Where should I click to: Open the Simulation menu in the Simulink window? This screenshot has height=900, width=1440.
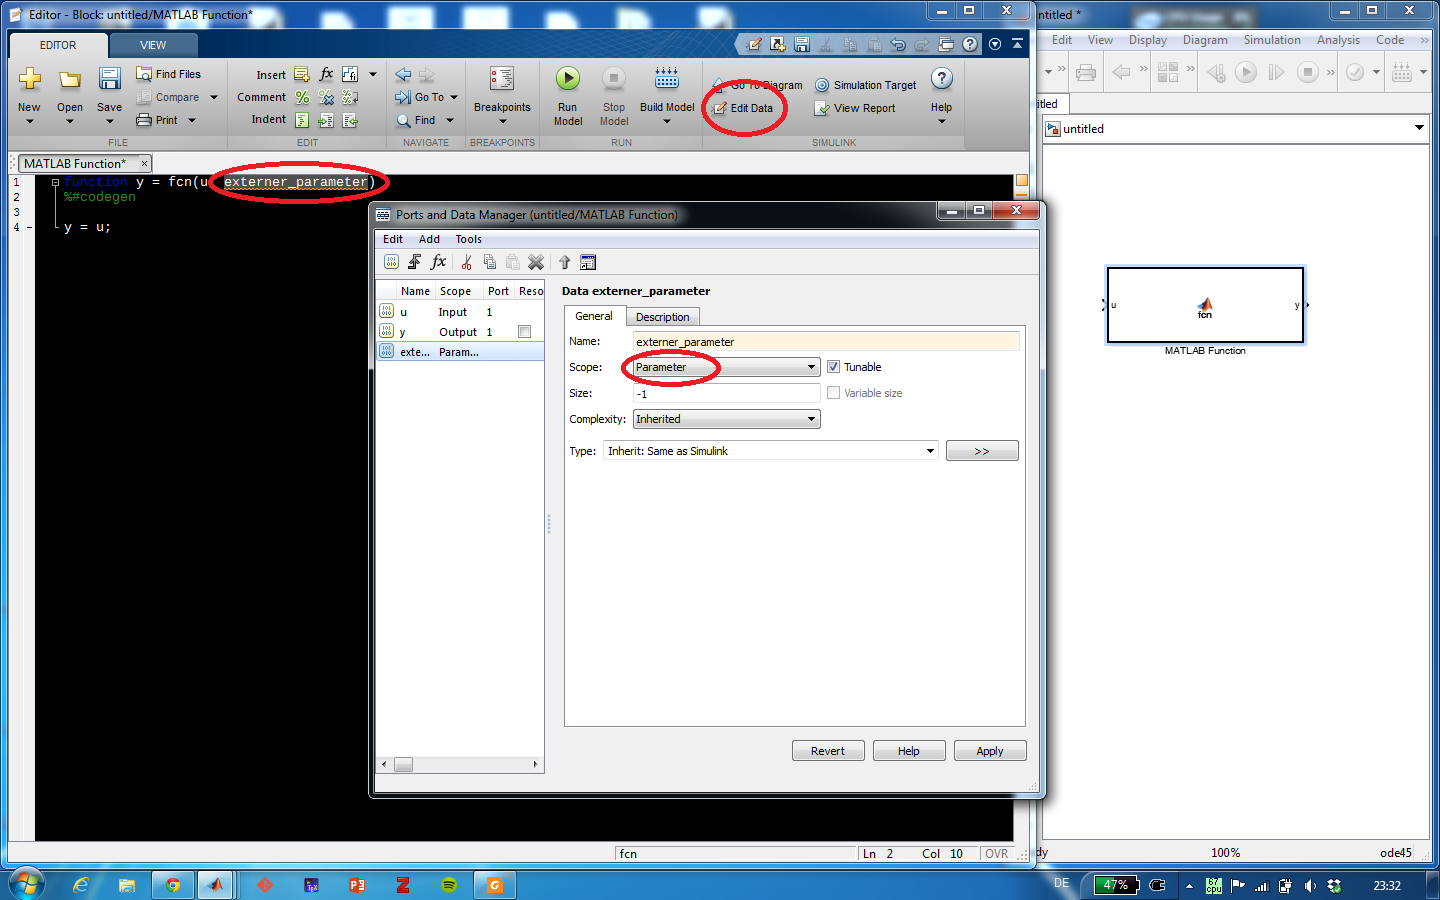(x=1272, y=40)
